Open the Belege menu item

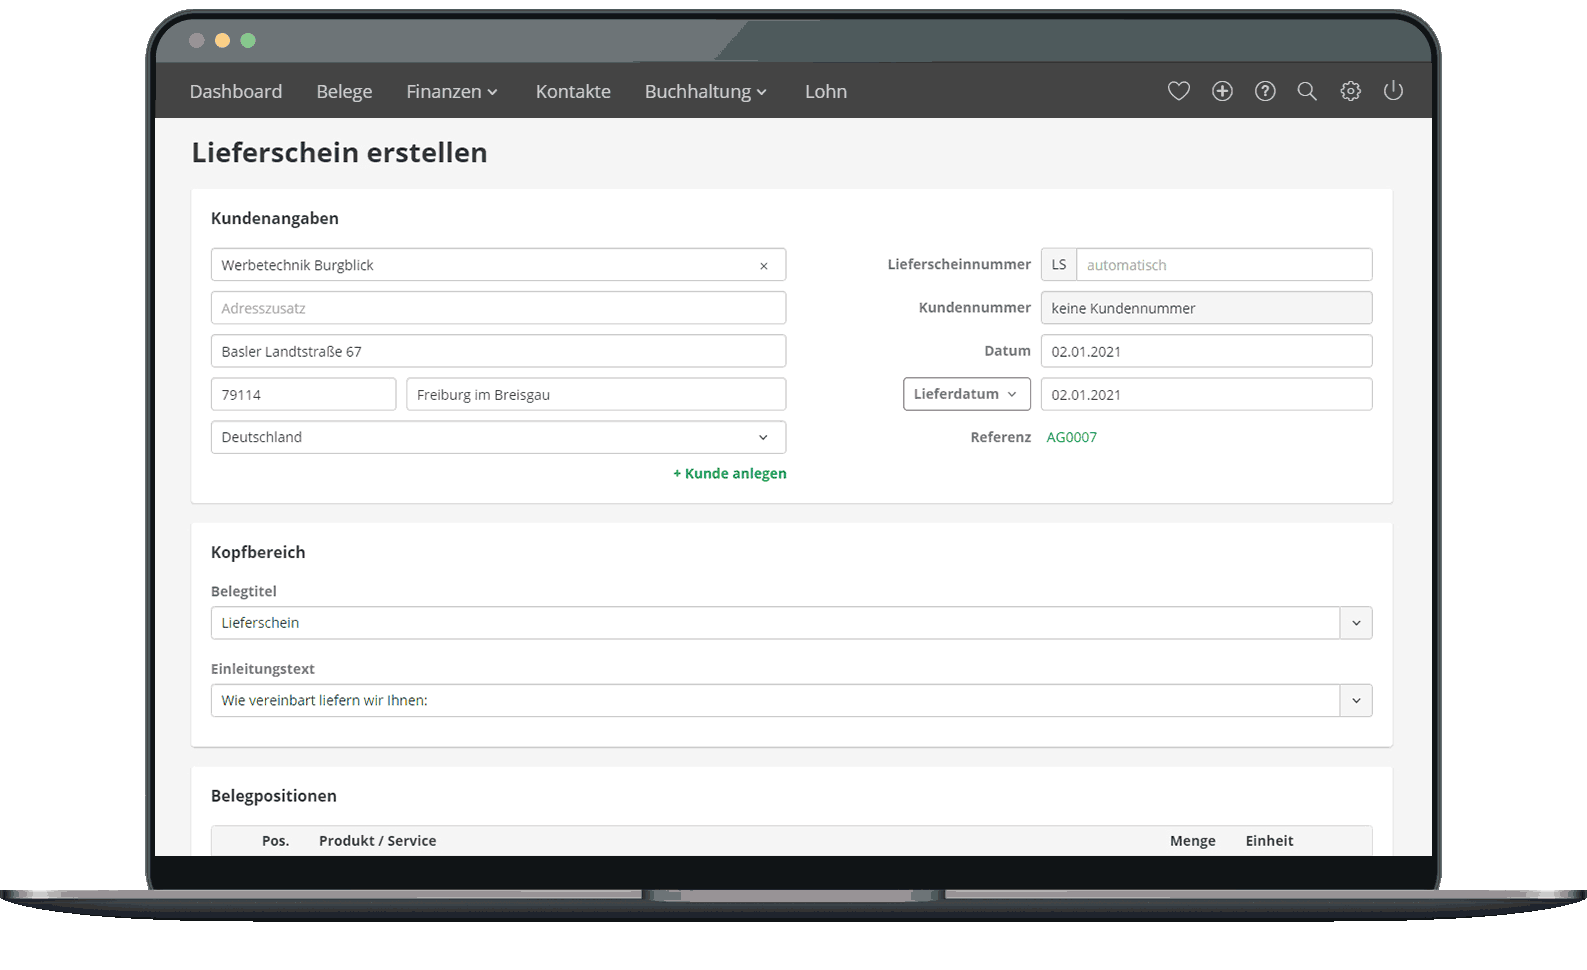click(x=344, y=92)
